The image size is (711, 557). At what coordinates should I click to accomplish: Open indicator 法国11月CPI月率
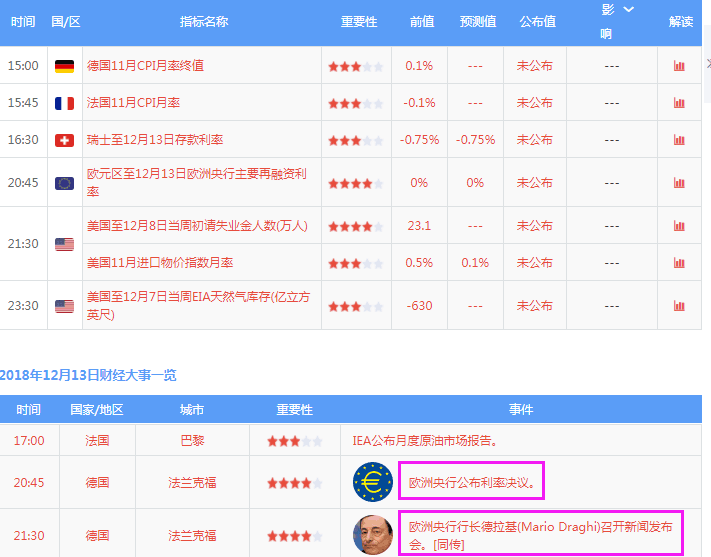(x=133, y=103)
